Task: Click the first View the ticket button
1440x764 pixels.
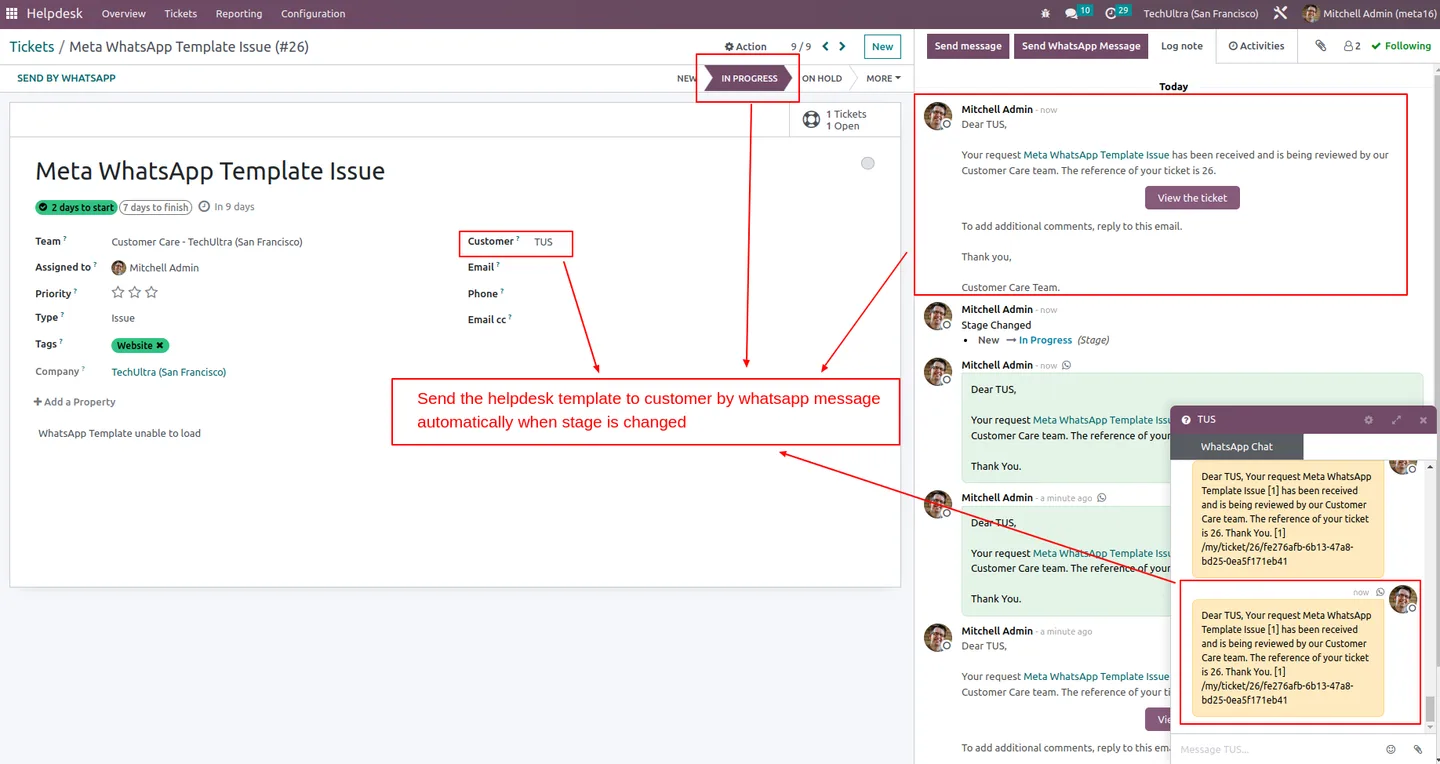Action: [x=1192, y=198]
